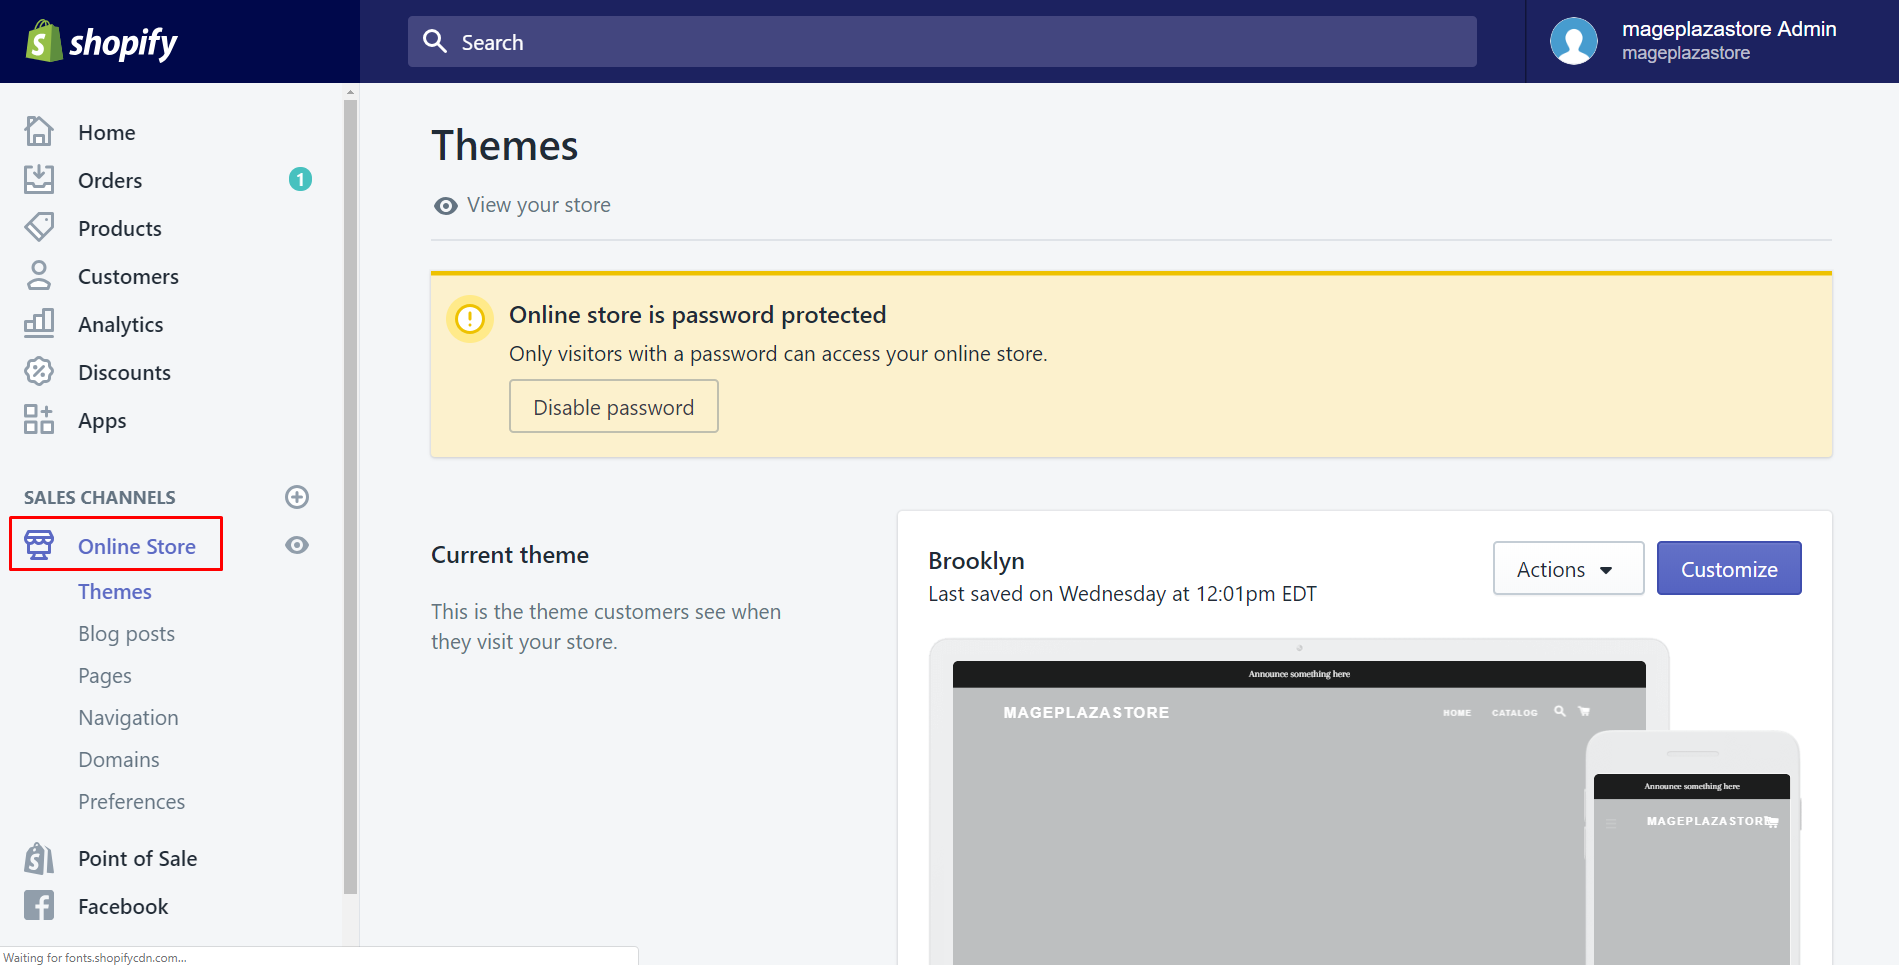Open Domains under Online Store
The width and height of the screenshot is (1899, 965).
tap(119, 759)
